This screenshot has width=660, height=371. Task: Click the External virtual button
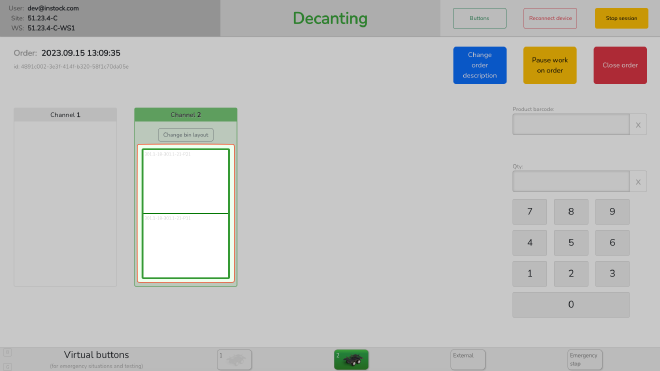click(468, 360)
